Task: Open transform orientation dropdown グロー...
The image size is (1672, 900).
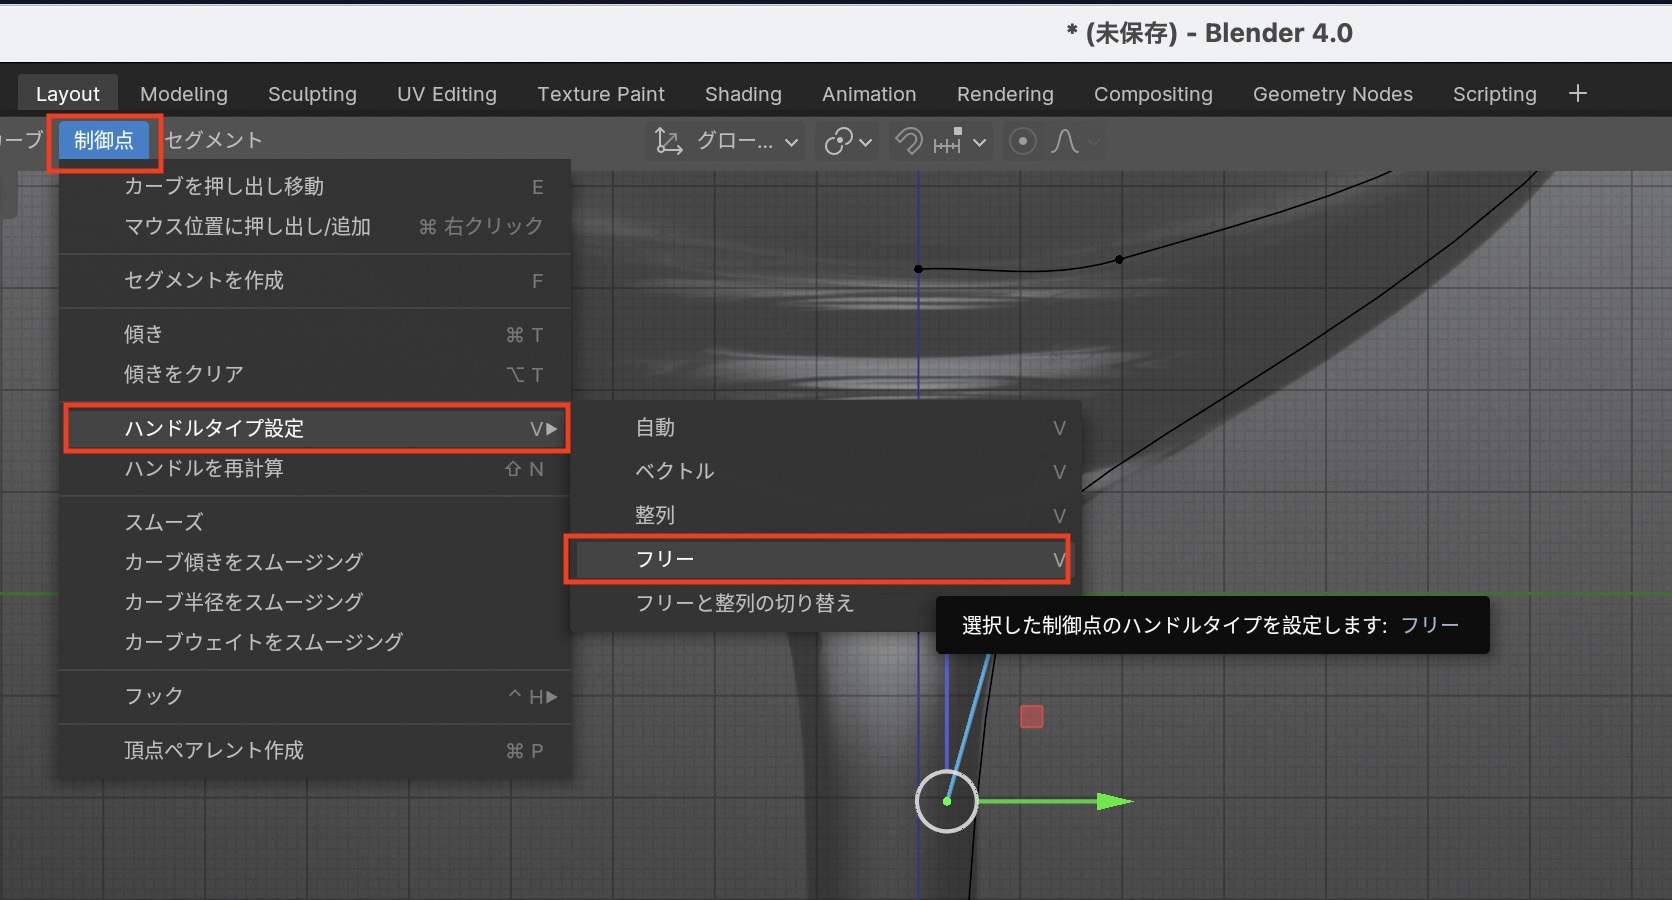Action: click(727, 142)
